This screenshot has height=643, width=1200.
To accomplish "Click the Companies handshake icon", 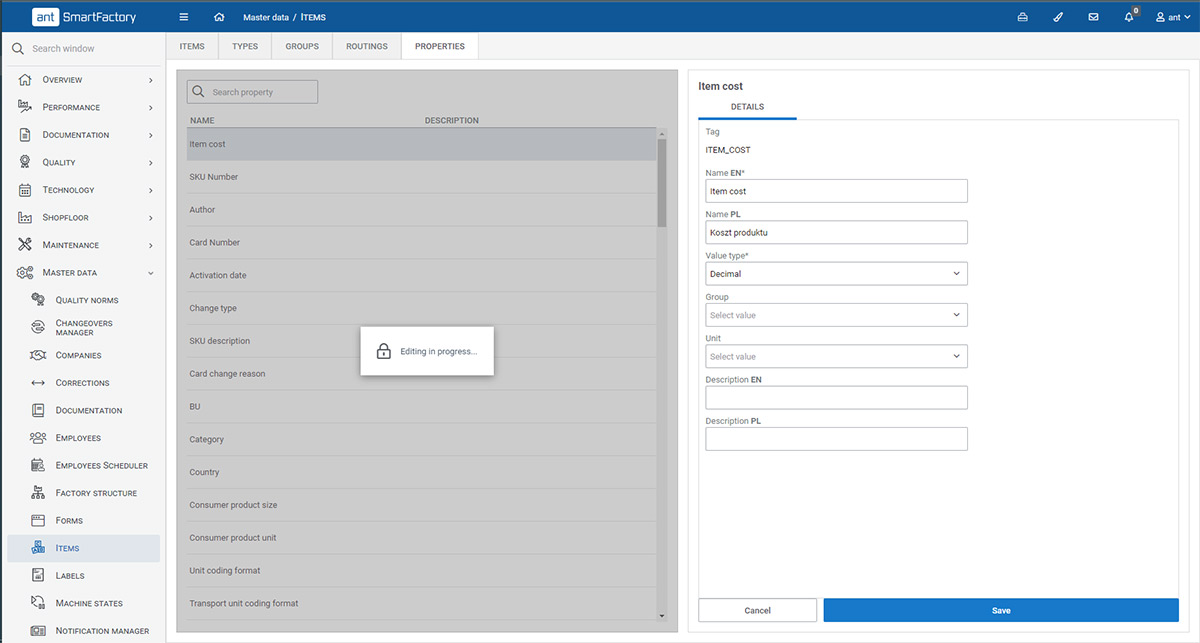I will point(38,355).
